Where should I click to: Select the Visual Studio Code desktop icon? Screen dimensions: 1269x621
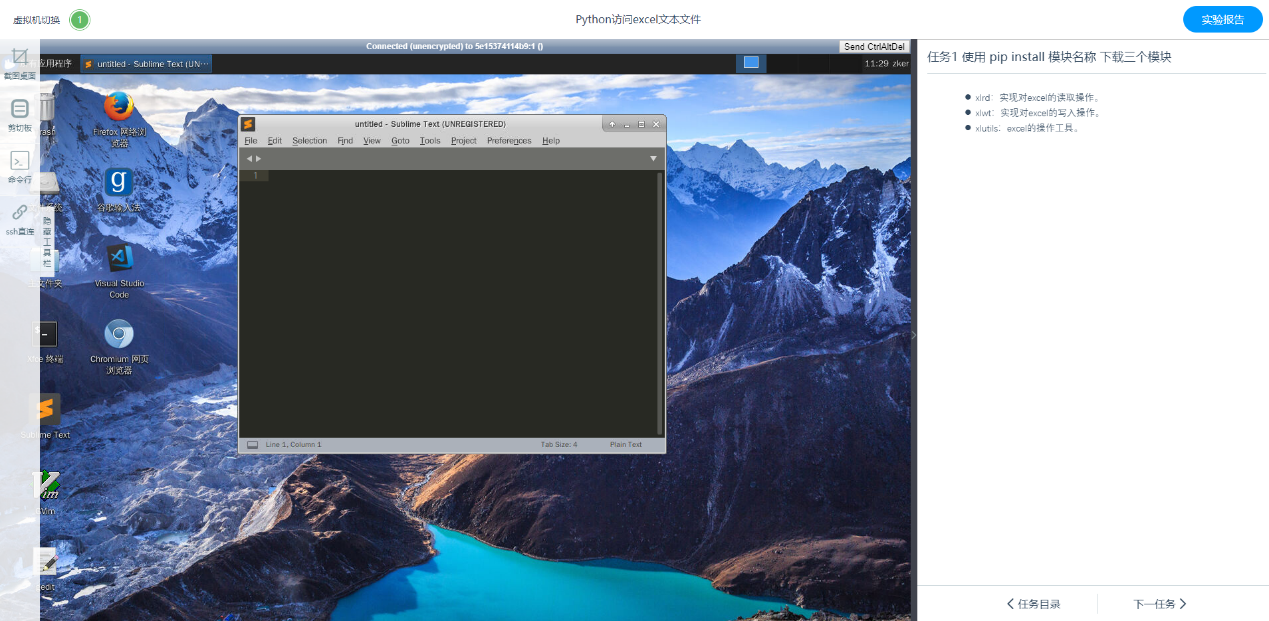(119, 258)
